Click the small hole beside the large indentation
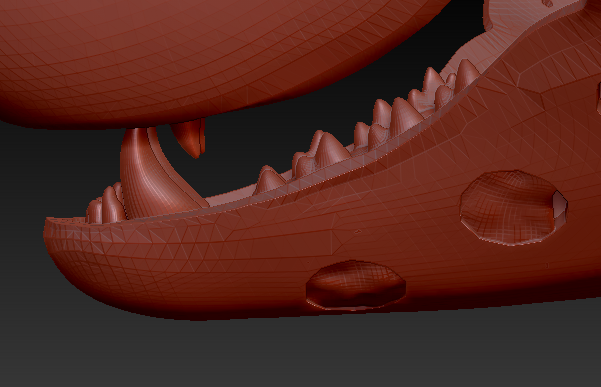Viewport: 601px width, 387px height. click(560, 204)
